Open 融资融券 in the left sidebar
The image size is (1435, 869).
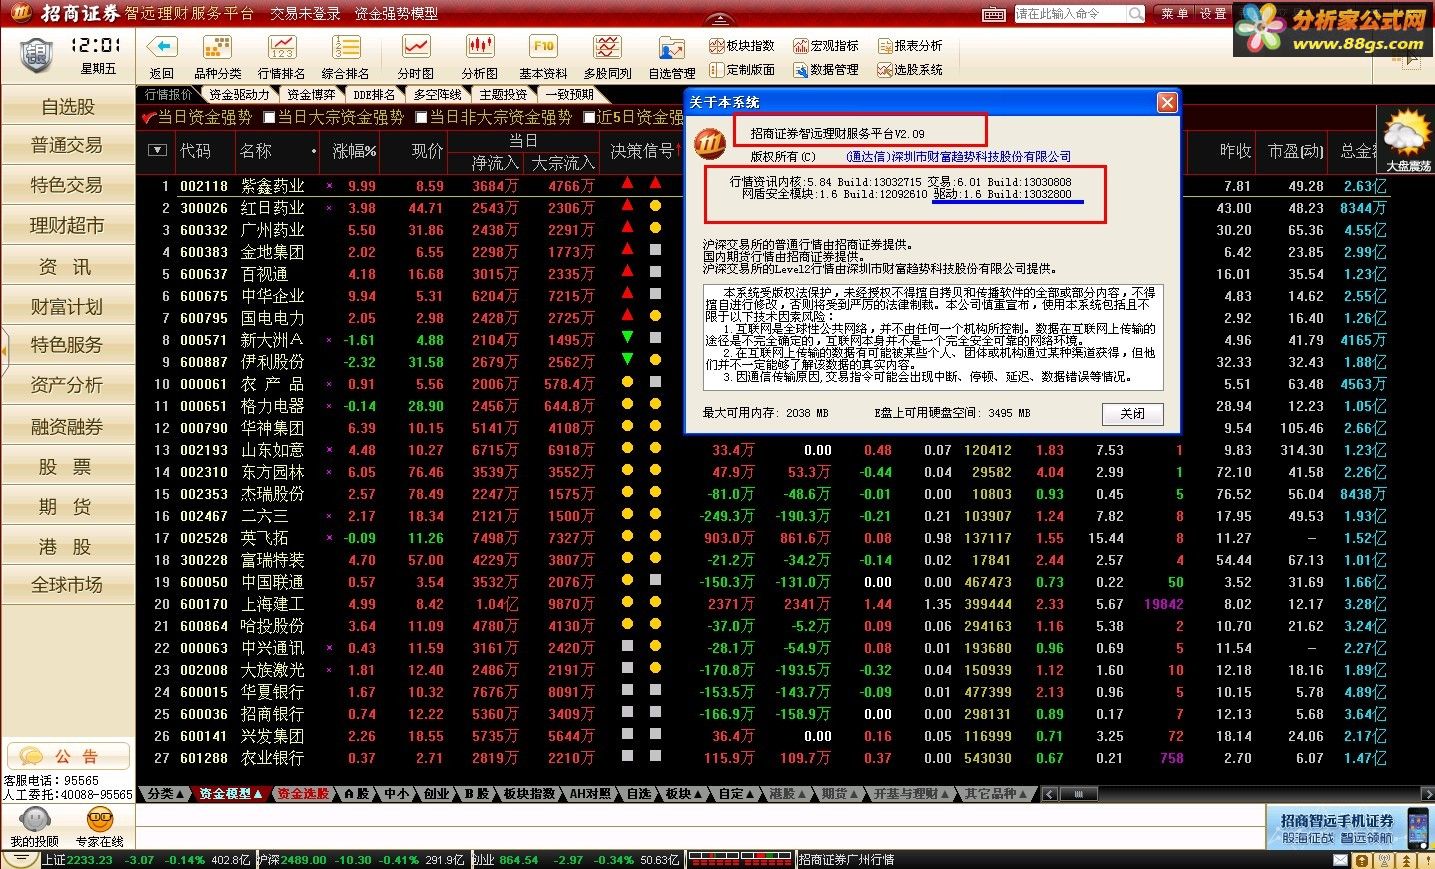pos(67,427)
